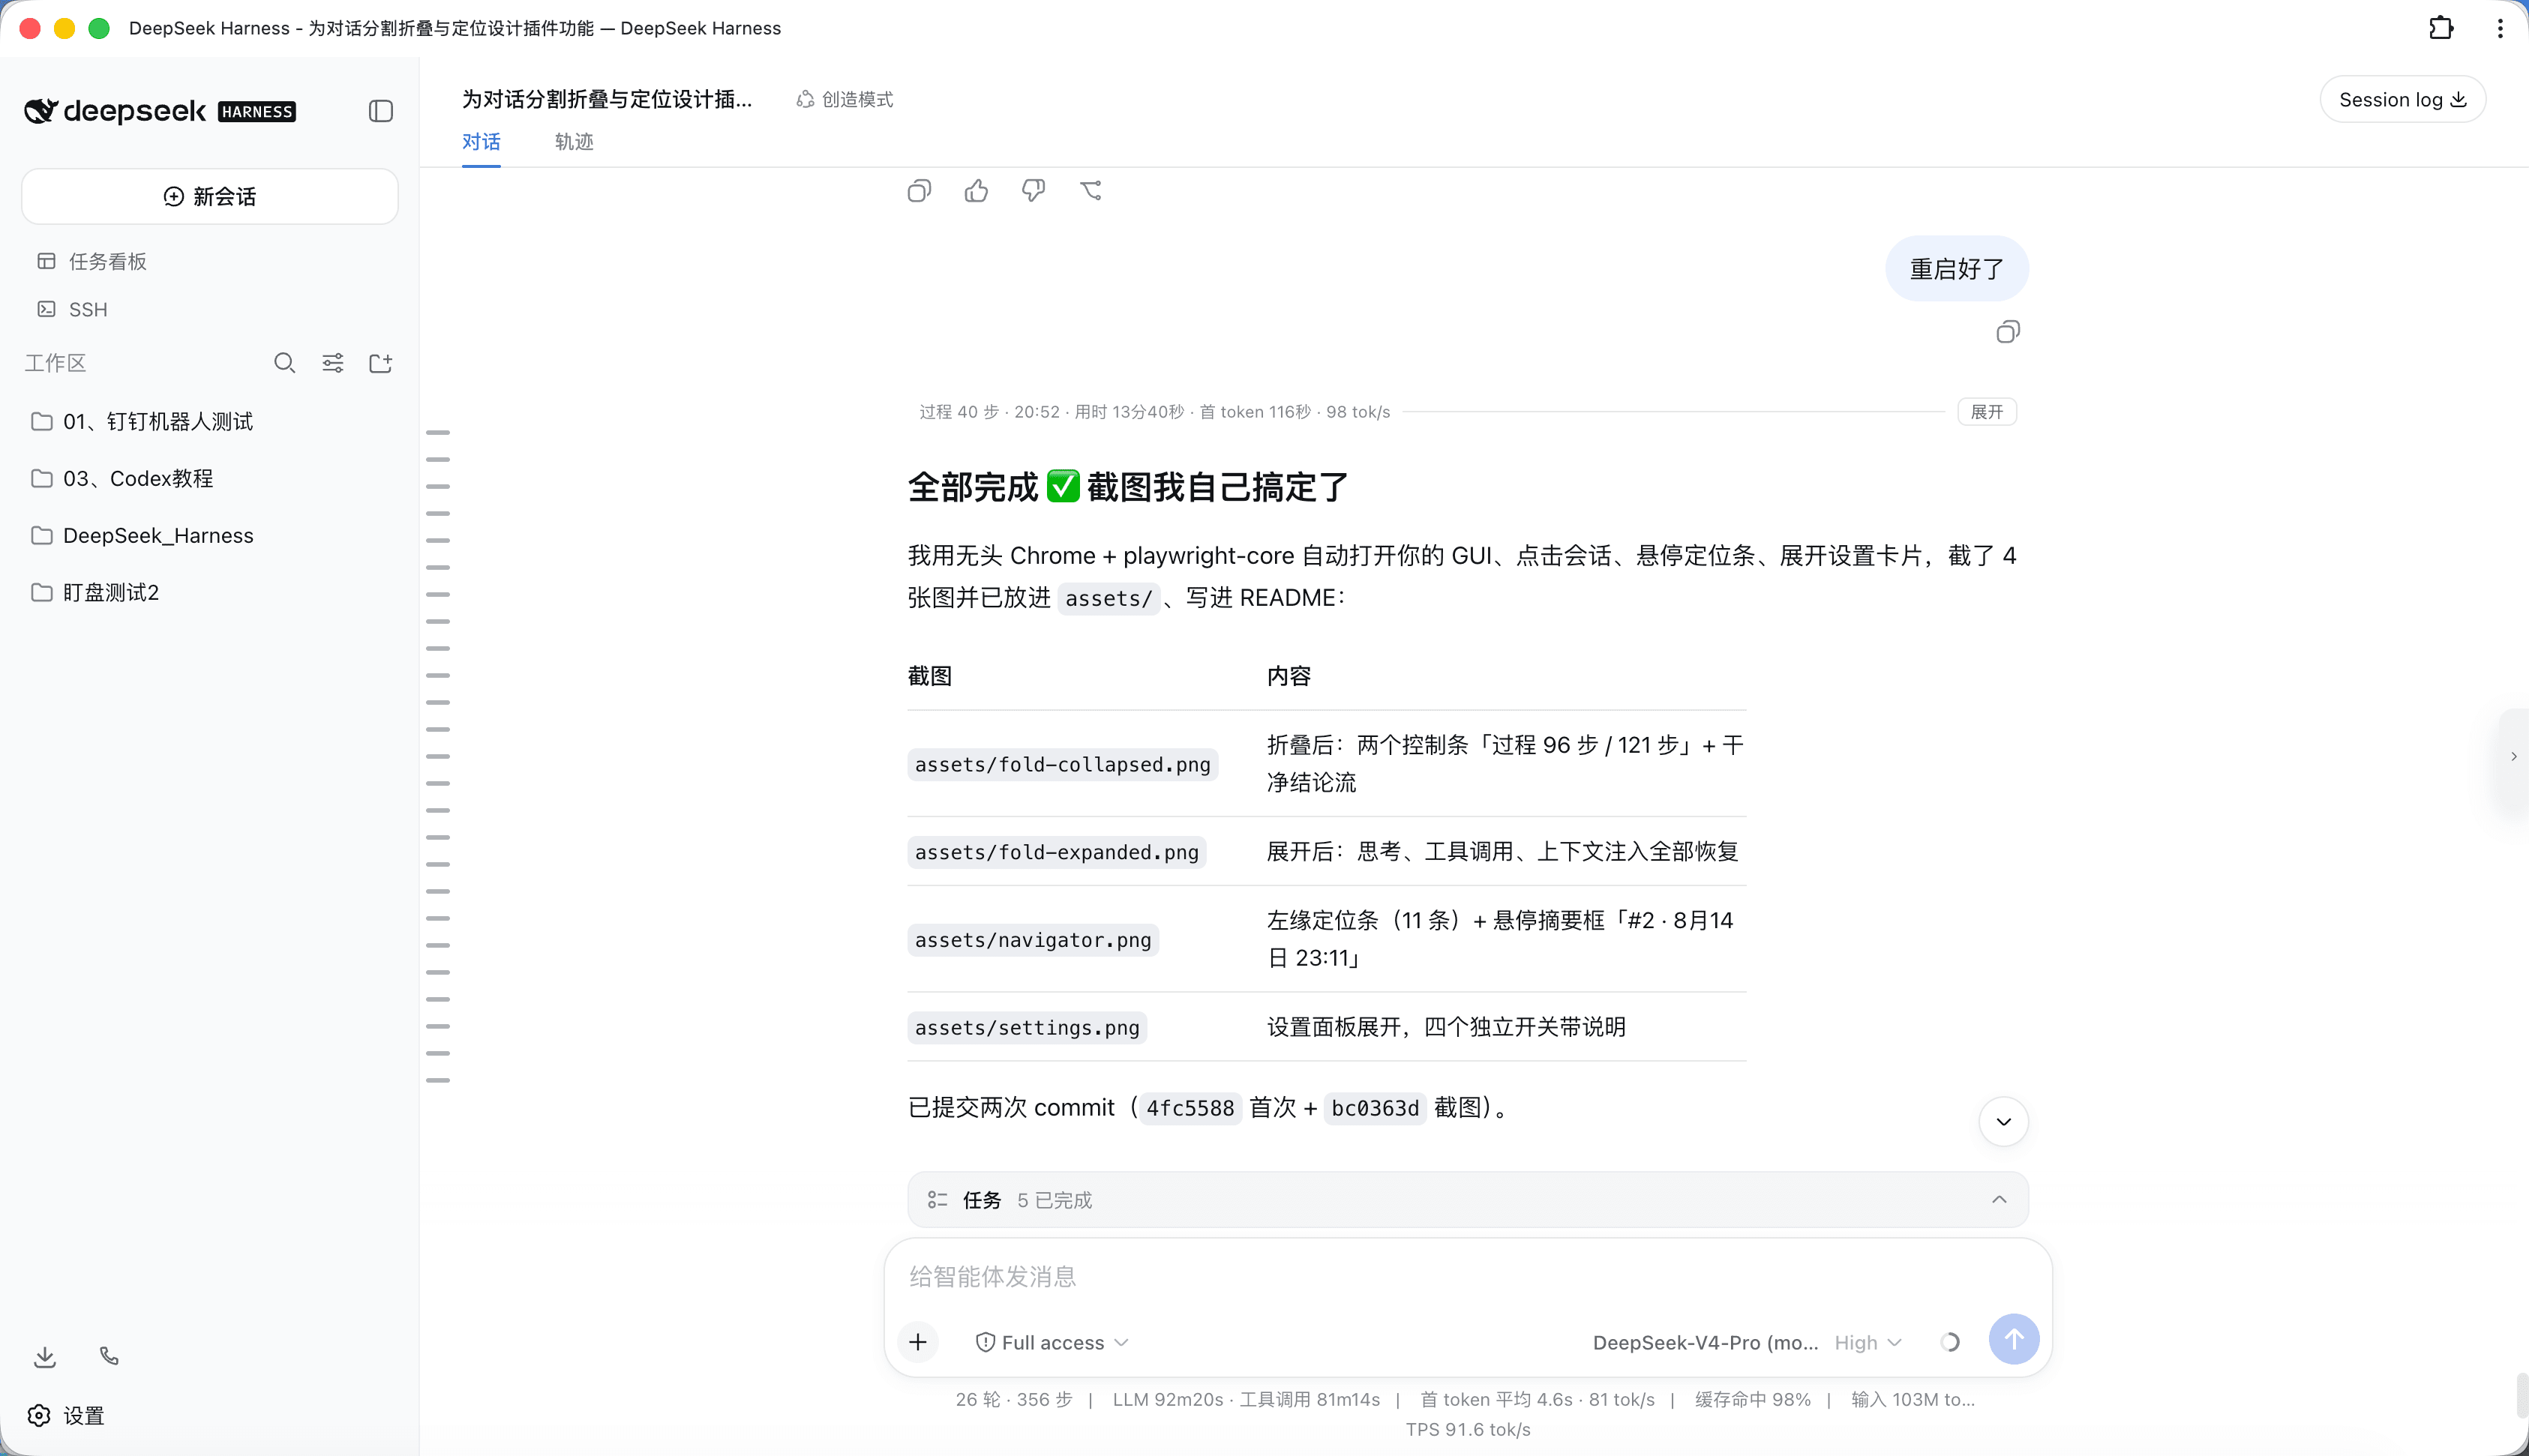This screenshot has height=1456, width=2529.
Task: Give thumbs up to the response
Action: (x=976, y=191)
